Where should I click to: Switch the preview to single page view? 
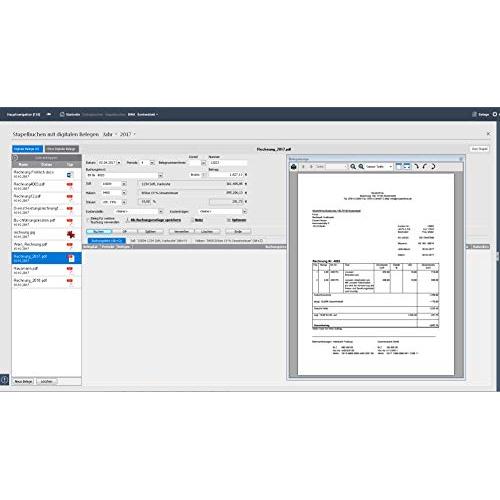(399, 166)
